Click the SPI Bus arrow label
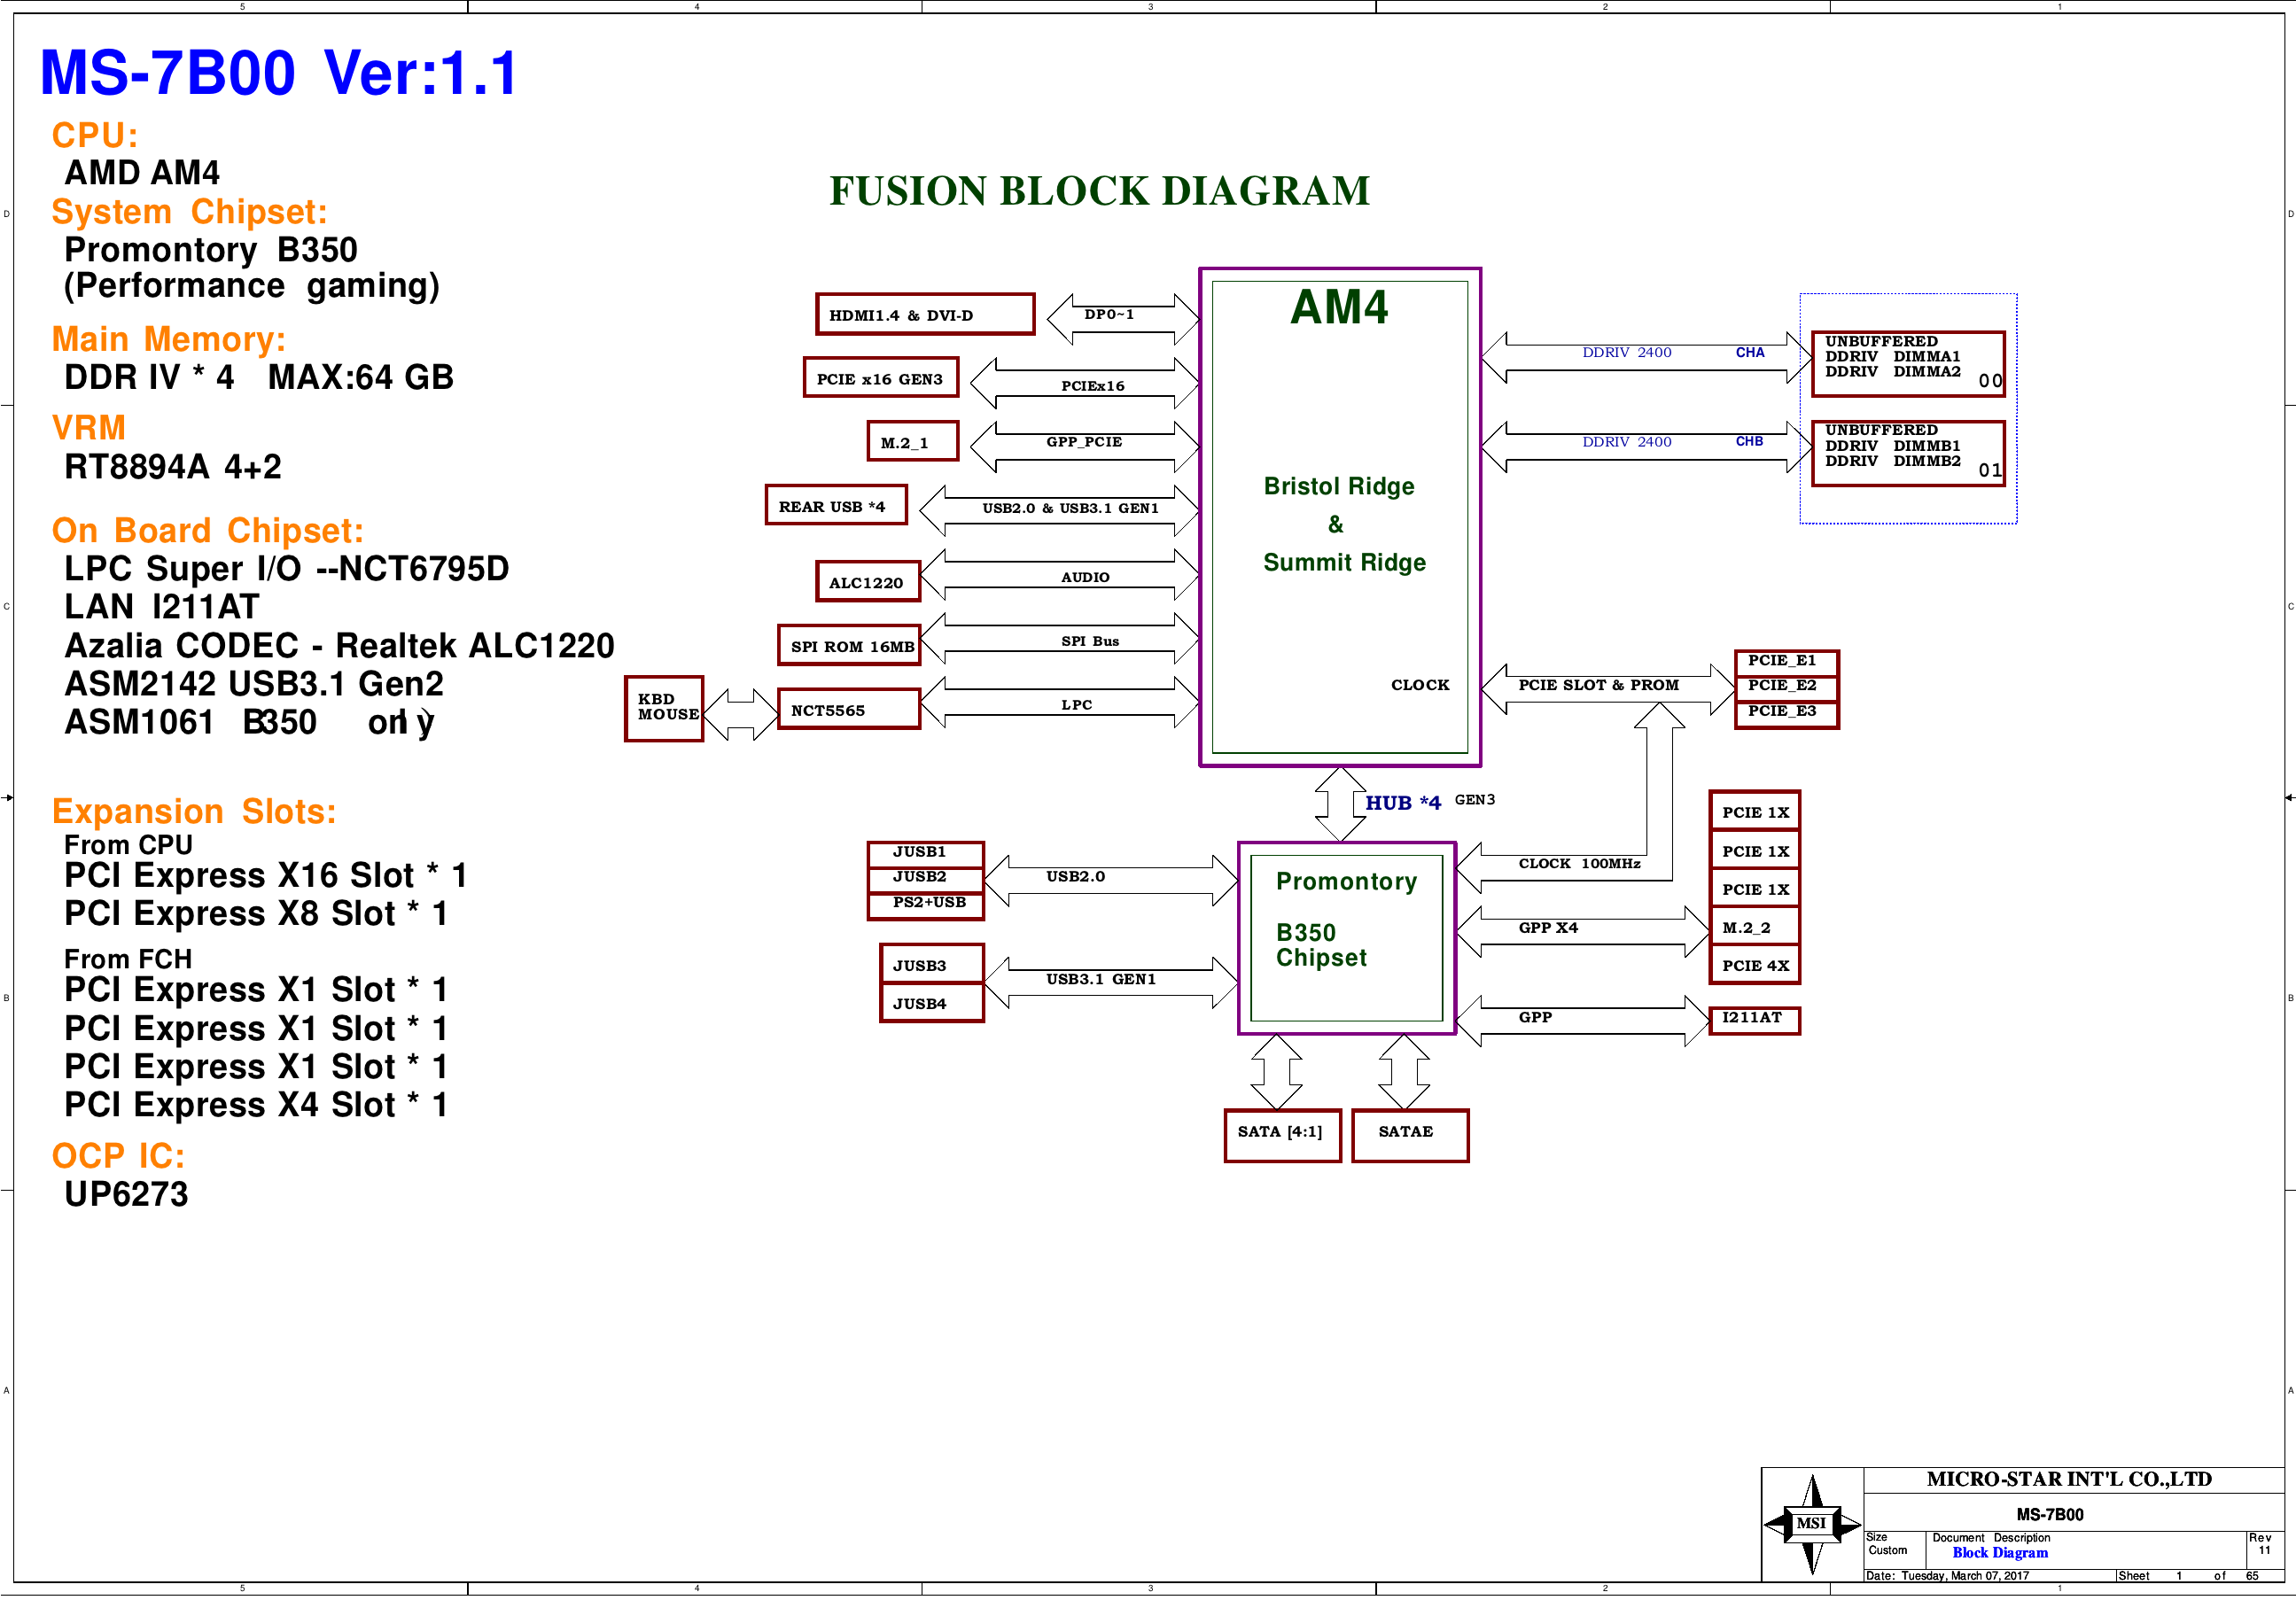This screenshot has height=1600, width=2296. coord(1090,641)
